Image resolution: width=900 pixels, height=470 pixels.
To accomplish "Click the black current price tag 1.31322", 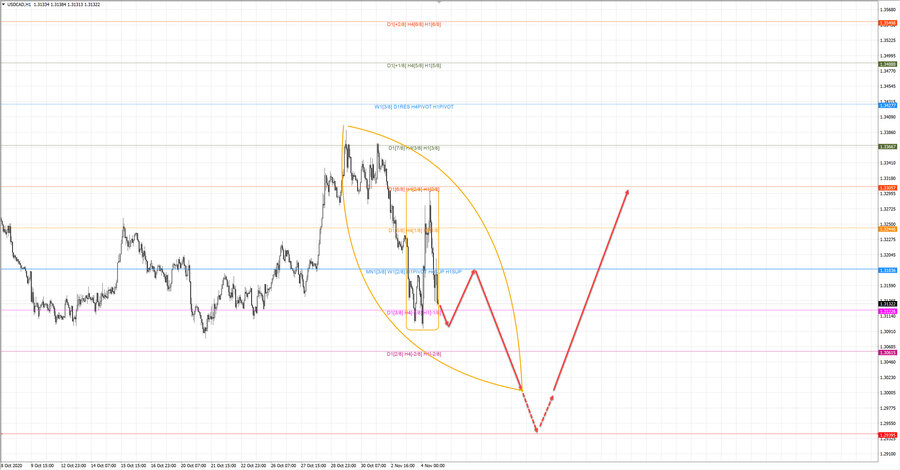I will click(x=888, y=304).
